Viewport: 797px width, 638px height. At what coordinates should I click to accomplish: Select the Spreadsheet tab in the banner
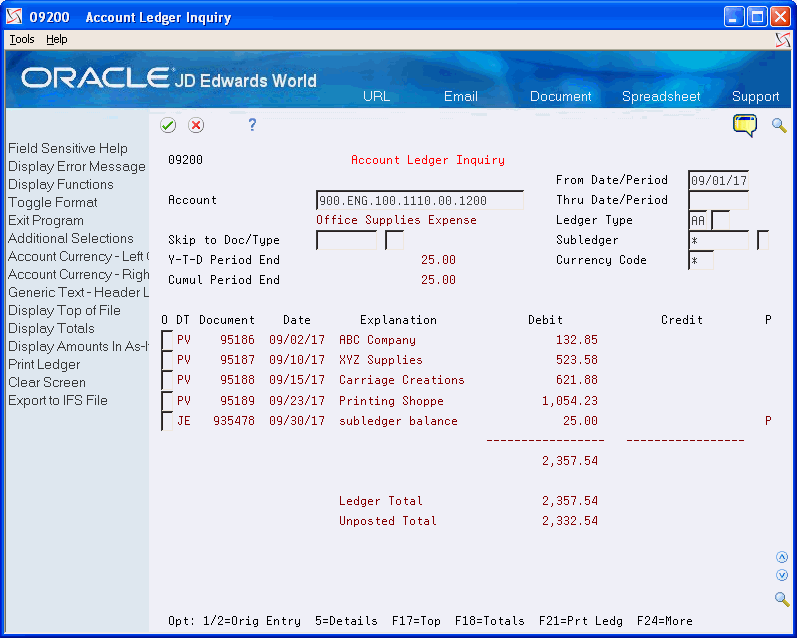[x=661, y=96]
